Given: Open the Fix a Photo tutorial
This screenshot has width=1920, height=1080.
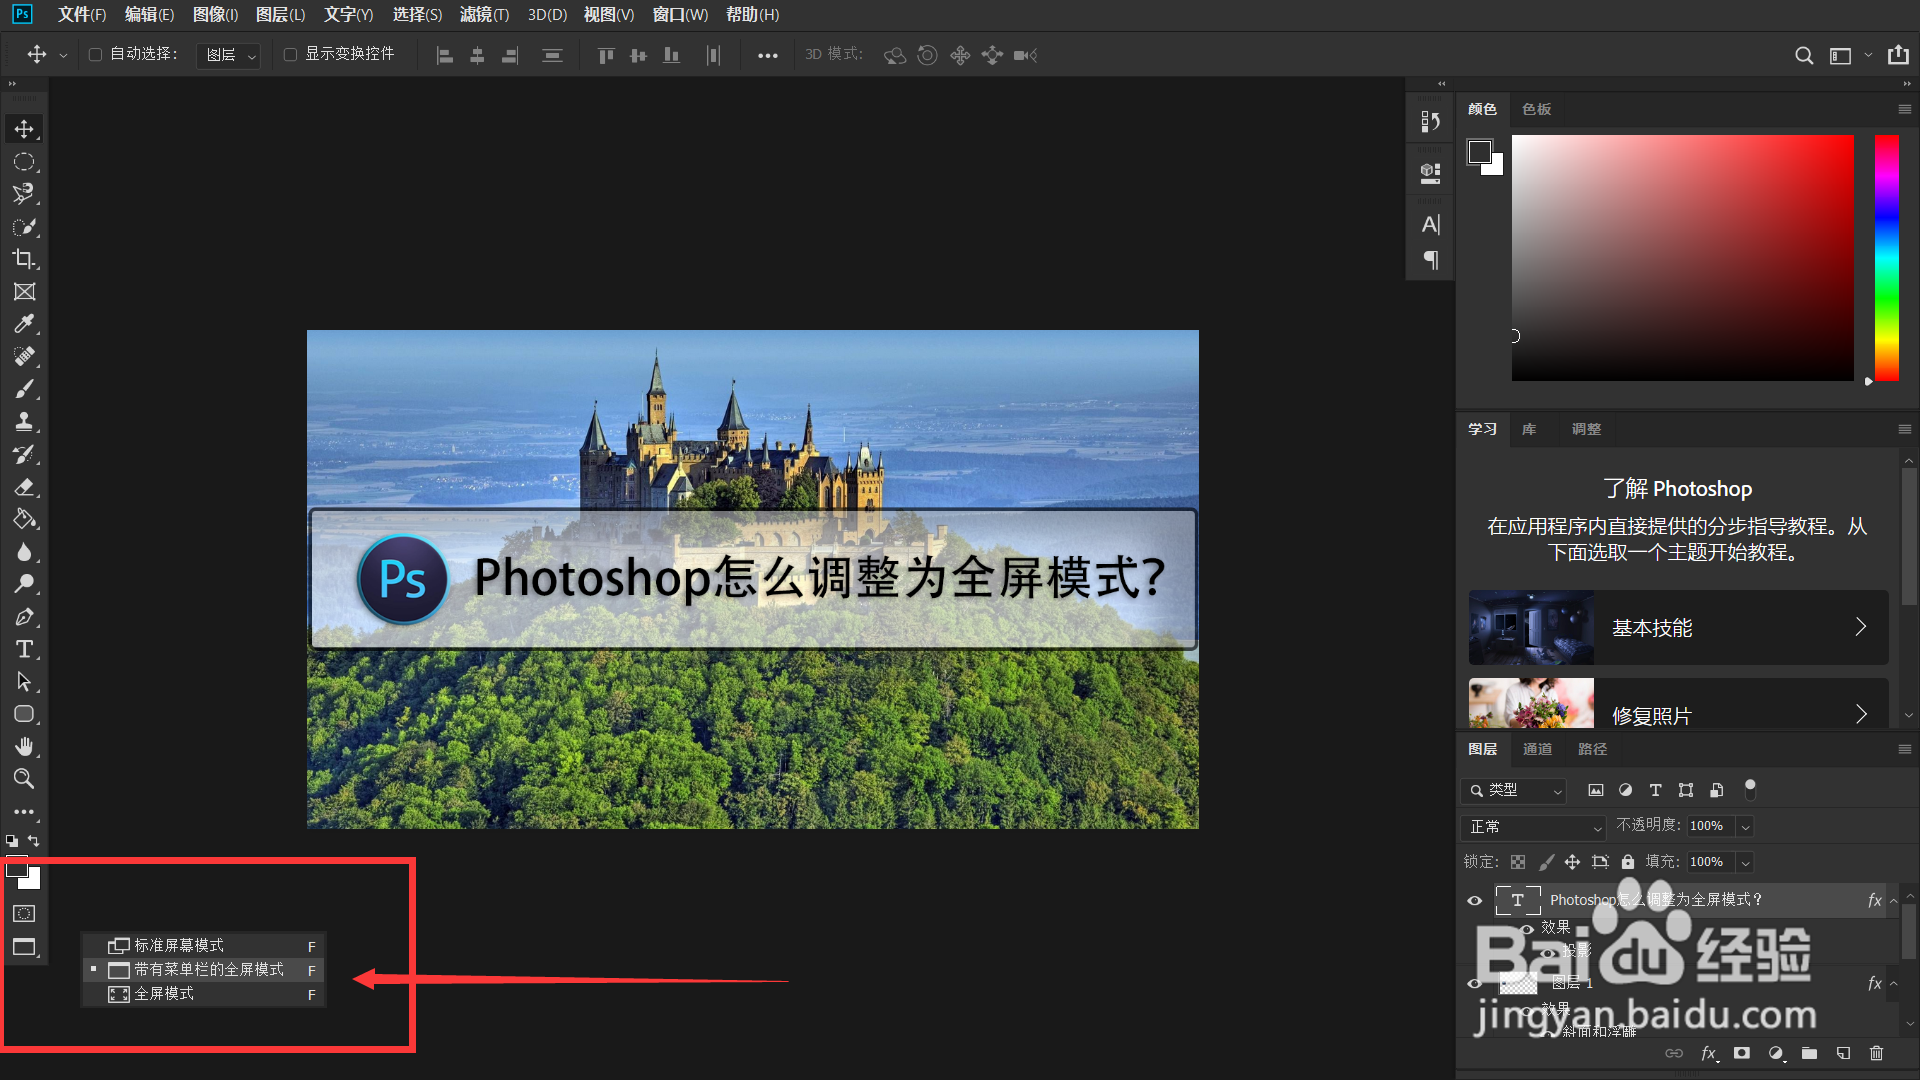Looking at the screenshot, I should click(1678, 704).
